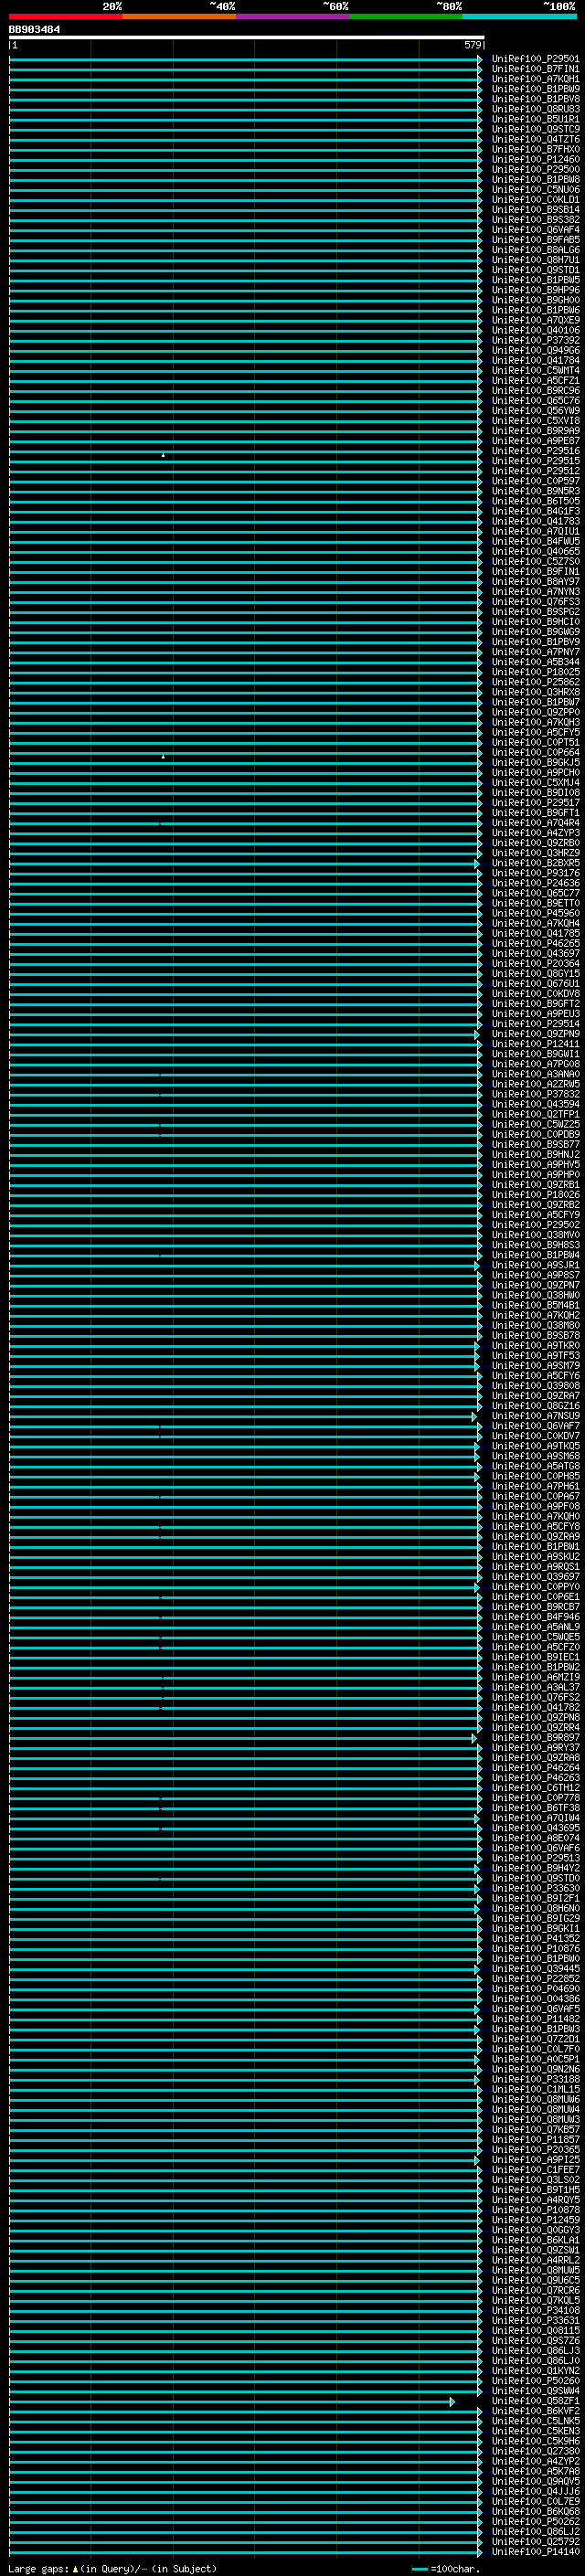Click the UniRef100_Q39697 label
This screenshot has height=2576, width=585.
[535, 1577]
